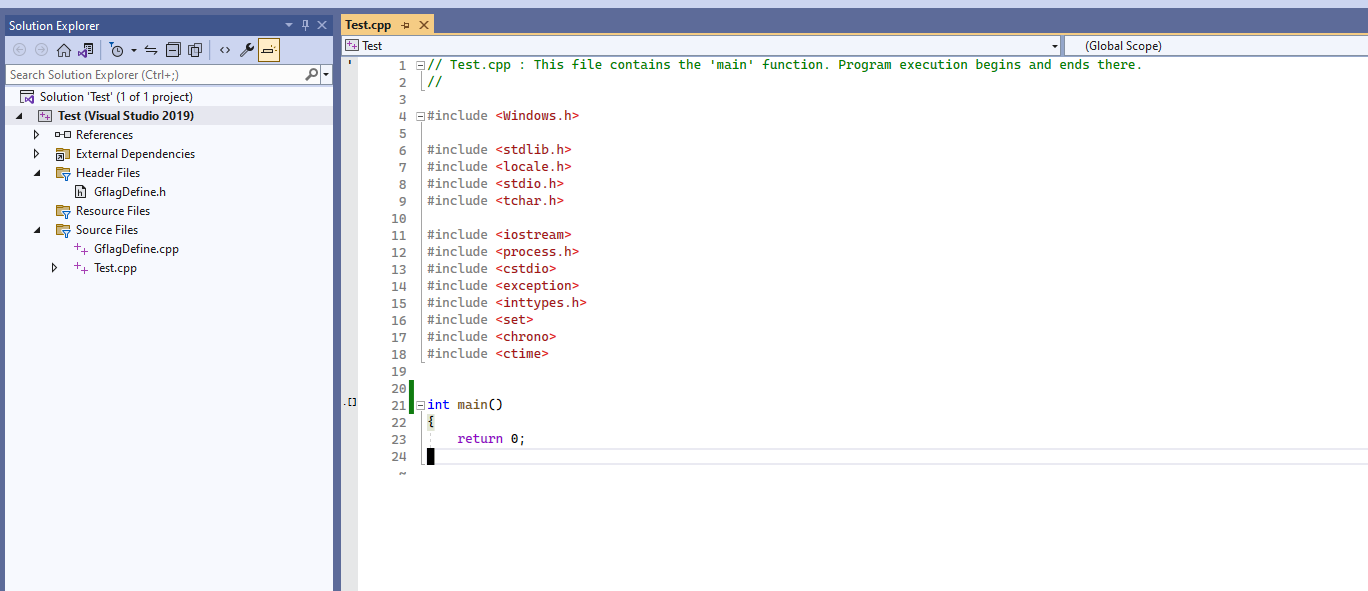This screenshot has height=591, width=1368.
Task: Open the search options dropdown arrow
Action: (x=326, y=75)
